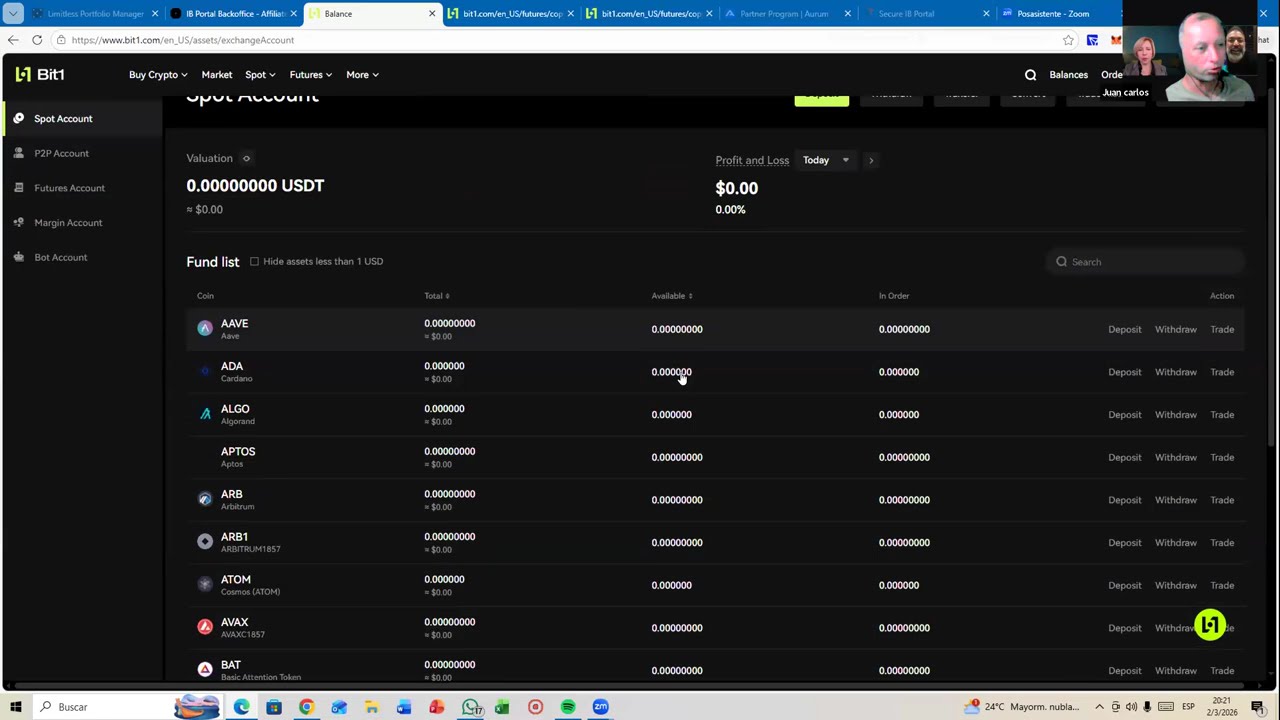Image resolution: width=1280 pixels, height=720 pixels.
Task: Open Balances in the header
Action: pyautogui.click(x=1068, y=75)
